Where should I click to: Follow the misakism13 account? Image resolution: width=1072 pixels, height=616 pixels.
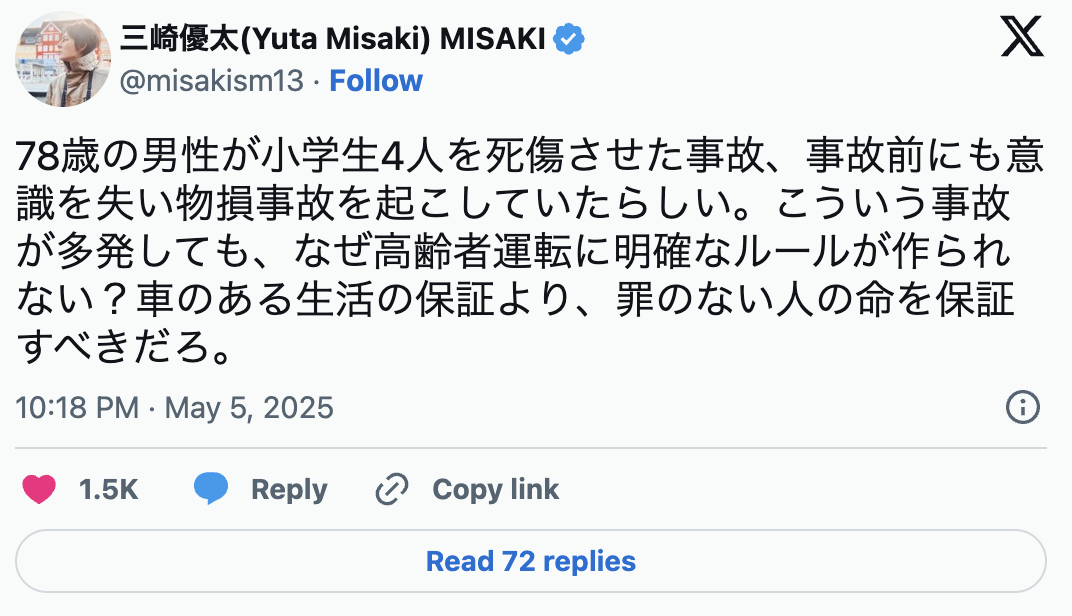coord(376,81)
